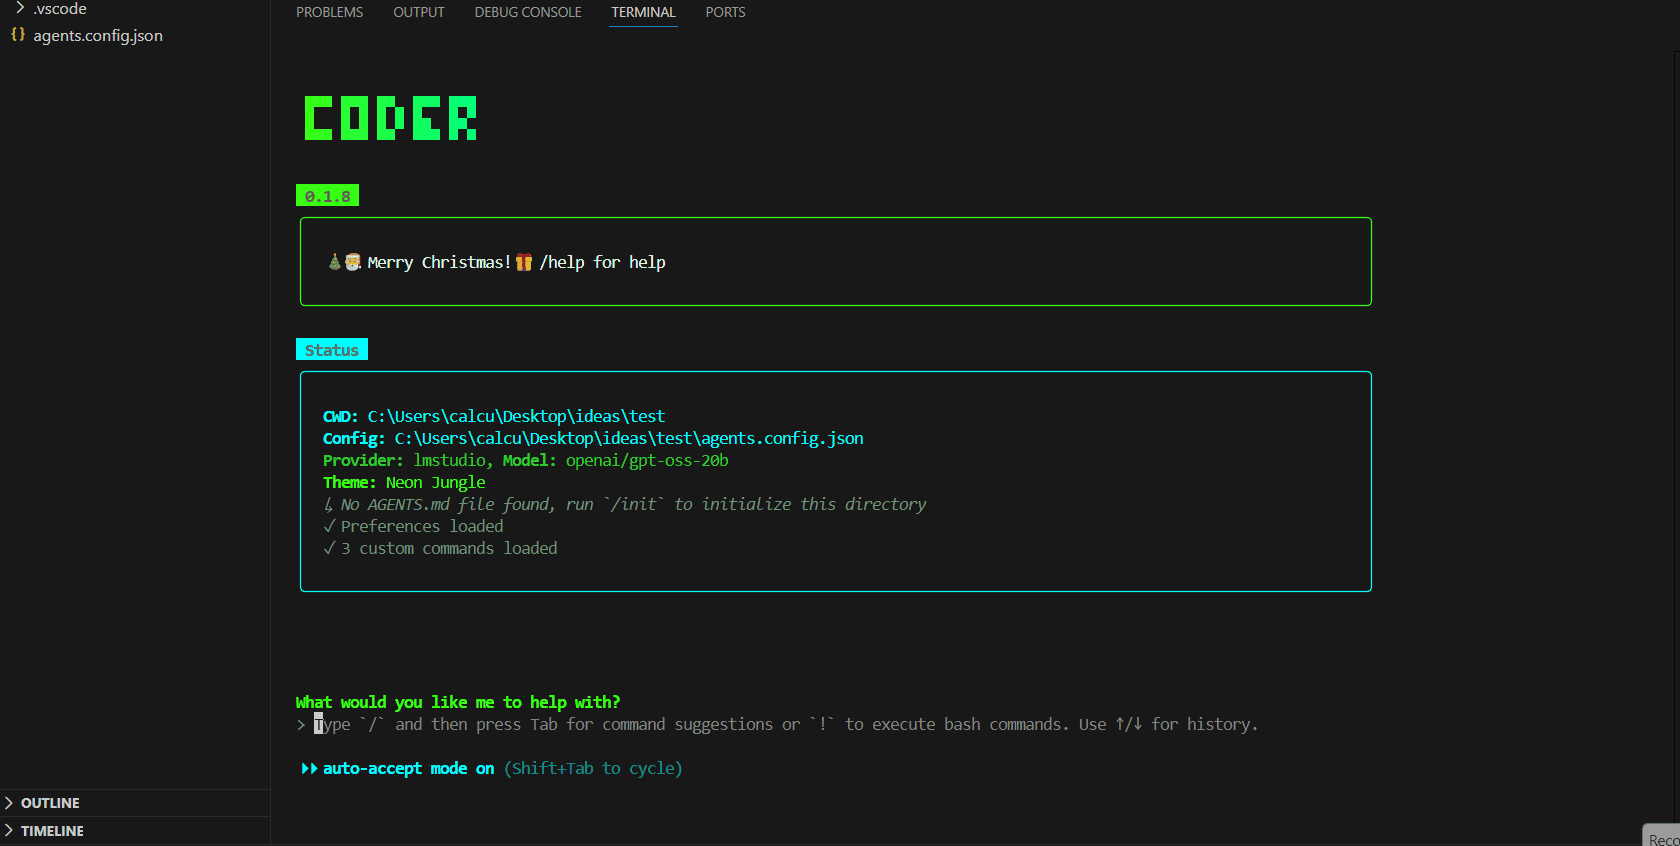
Task: Click the Config path to agents.config.json
Action: (x=629, y=438)
